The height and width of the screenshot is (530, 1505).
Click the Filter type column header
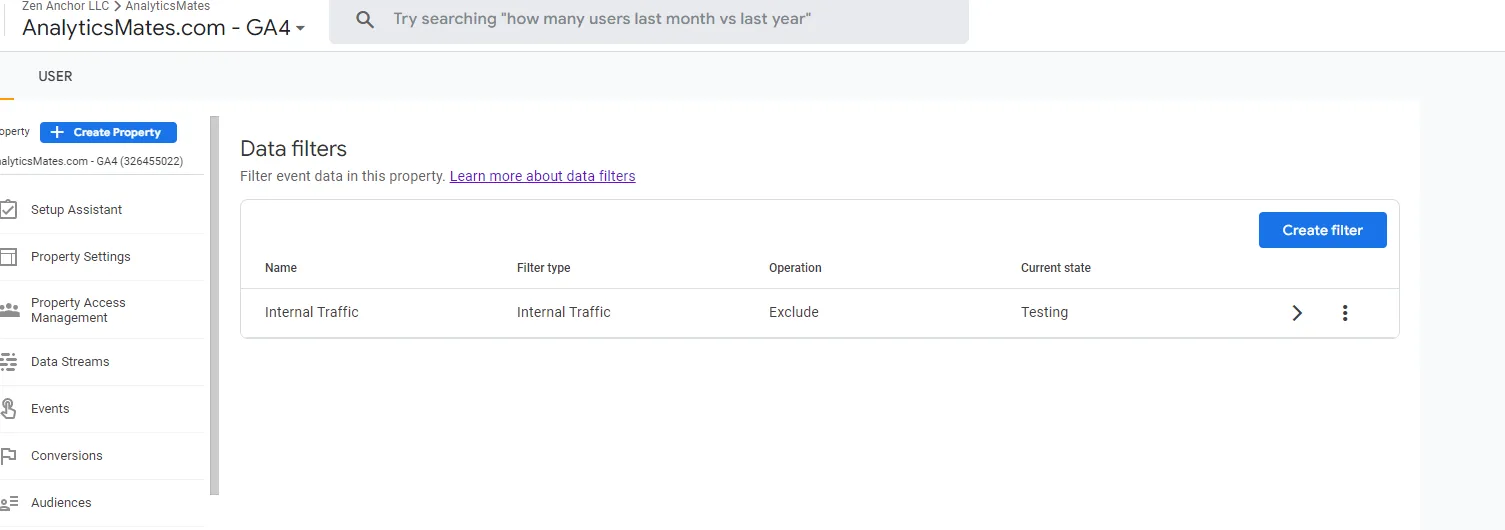click(544, 268)
